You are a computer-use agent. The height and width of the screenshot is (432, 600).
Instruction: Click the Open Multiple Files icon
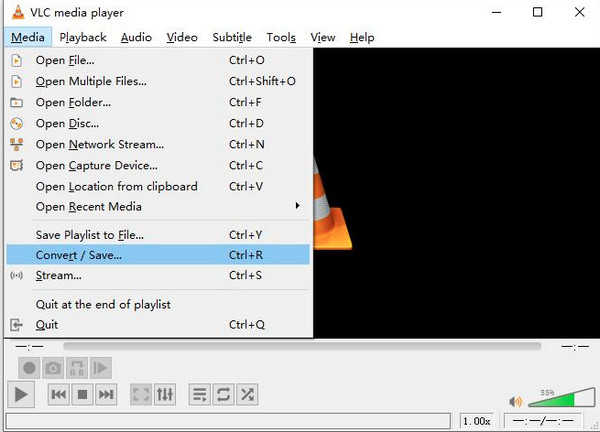[x=16, y=82]
